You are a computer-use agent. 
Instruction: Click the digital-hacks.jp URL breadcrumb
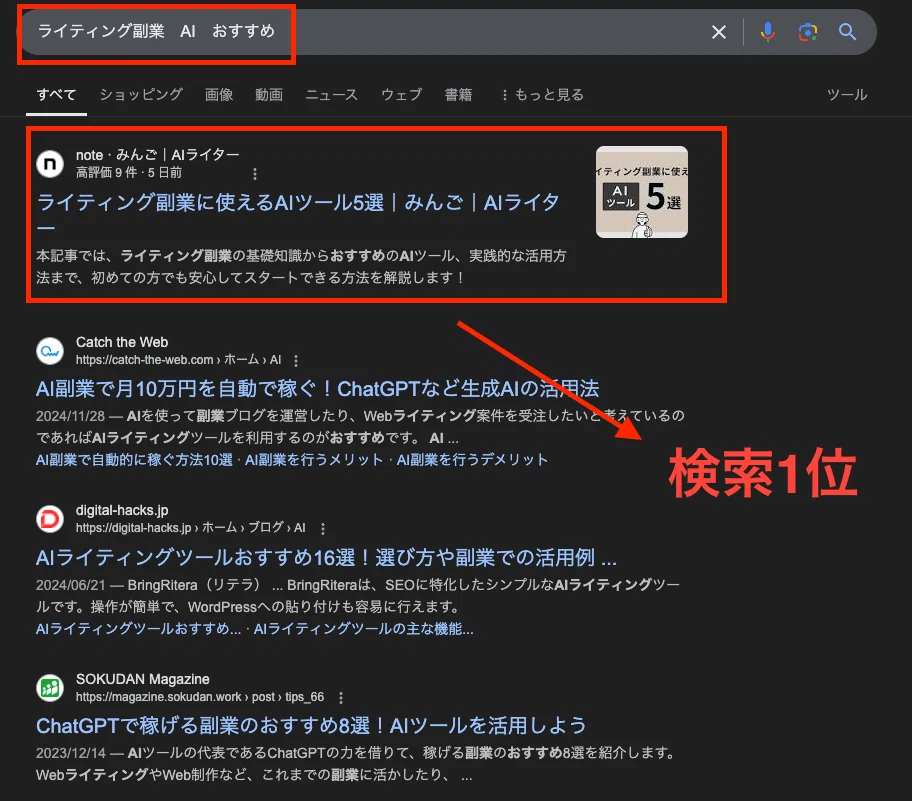click(x=191, y=528)
